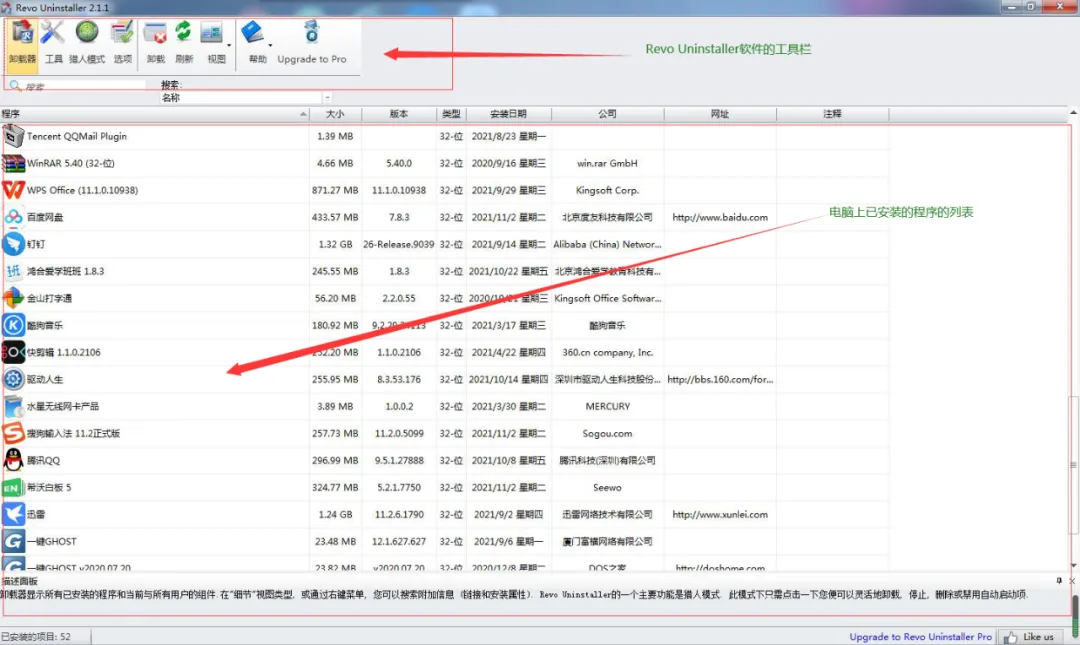This screenshot has width=1080, height=645.
Task: Select the 腾讯QQ penguin icon in list
Action: [x=13, y=460]
